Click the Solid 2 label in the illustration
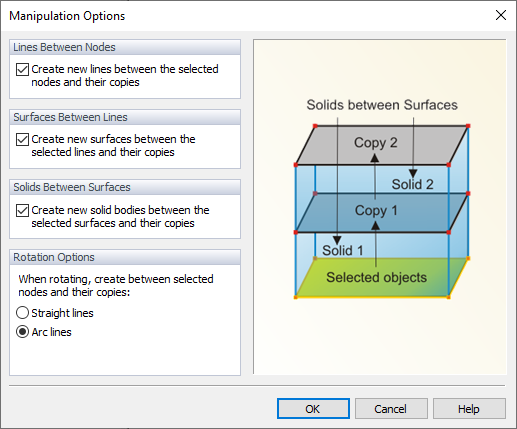The image size is (517, 429). pos(413,184)
